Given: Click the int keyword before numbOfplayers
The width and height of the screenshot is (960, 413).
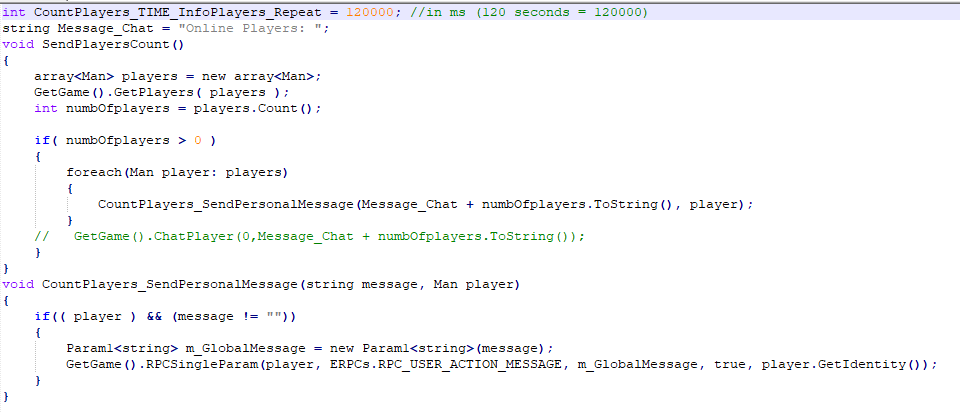Looking at the screenshot, I should tap(46, 108).
